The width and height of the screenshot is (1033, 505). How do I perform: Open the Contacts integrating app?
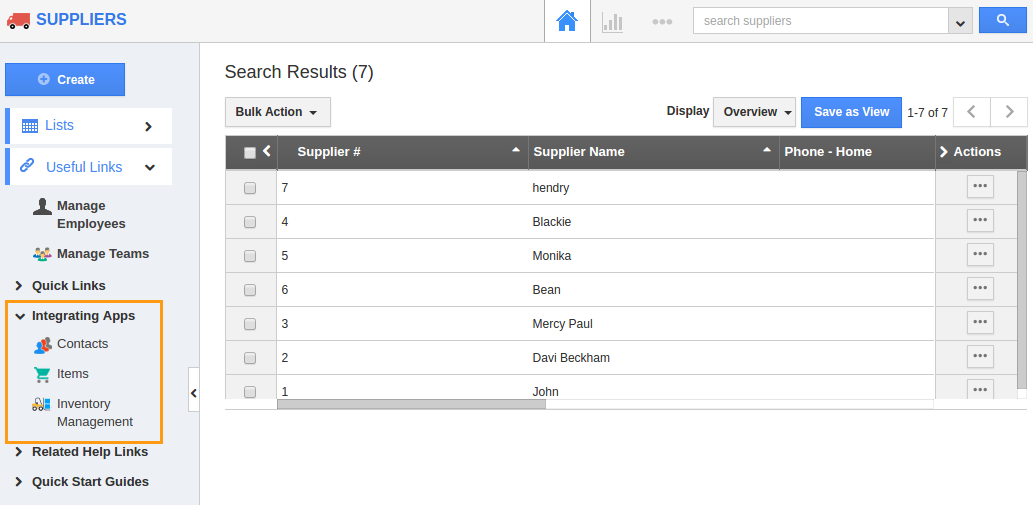click(82, 344)
